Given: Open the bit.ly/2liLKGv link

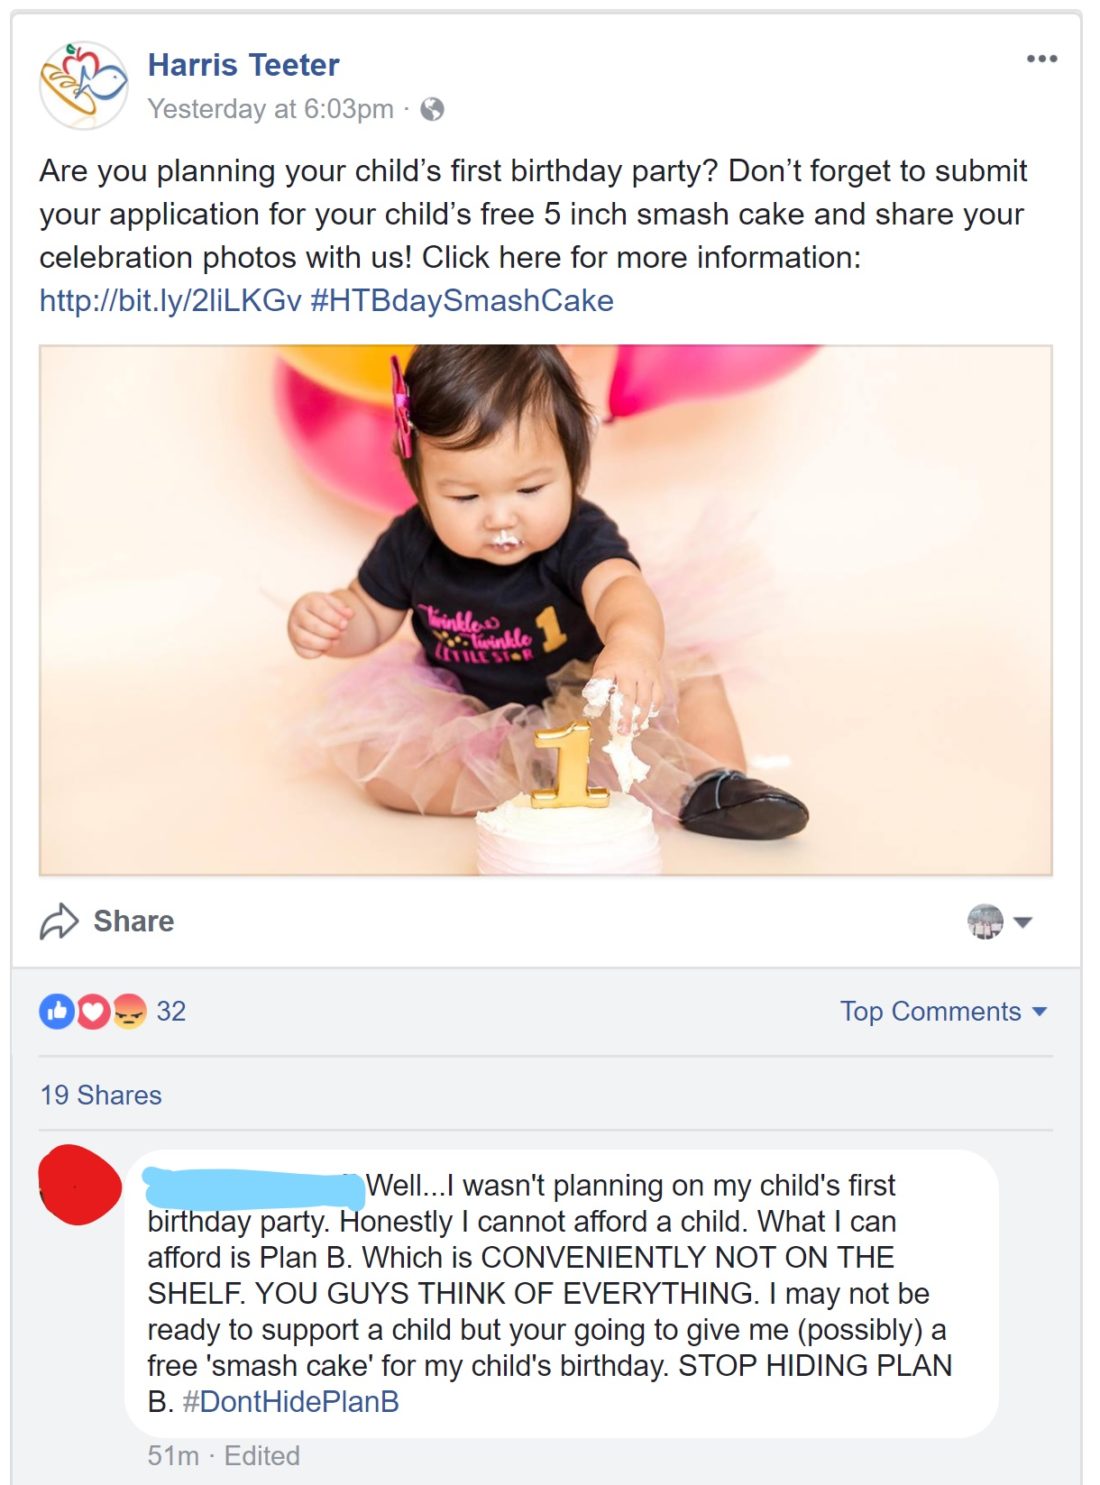Looking at the screenshot, I should pyautogui.click(x=170, y=301).
